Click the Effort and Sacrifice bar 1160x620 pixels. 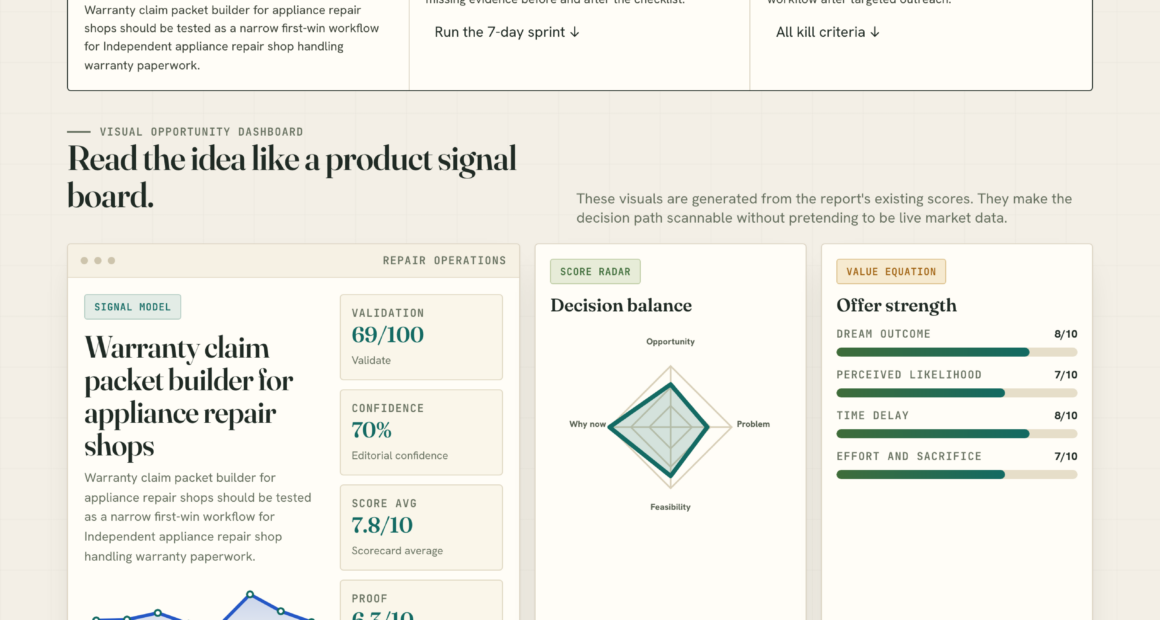point(957,474)
